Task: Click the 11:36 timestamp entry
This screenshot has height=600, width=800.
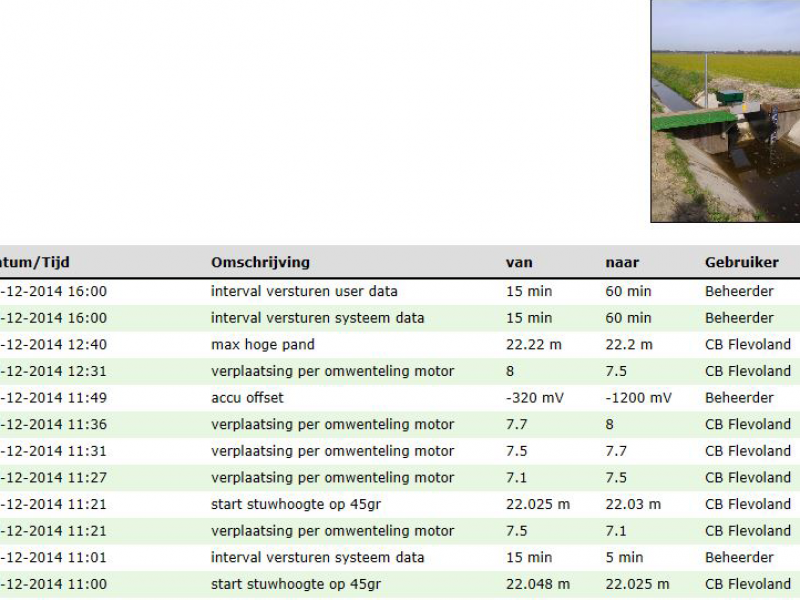Action: pyautogui.click(x=53, y=425)
